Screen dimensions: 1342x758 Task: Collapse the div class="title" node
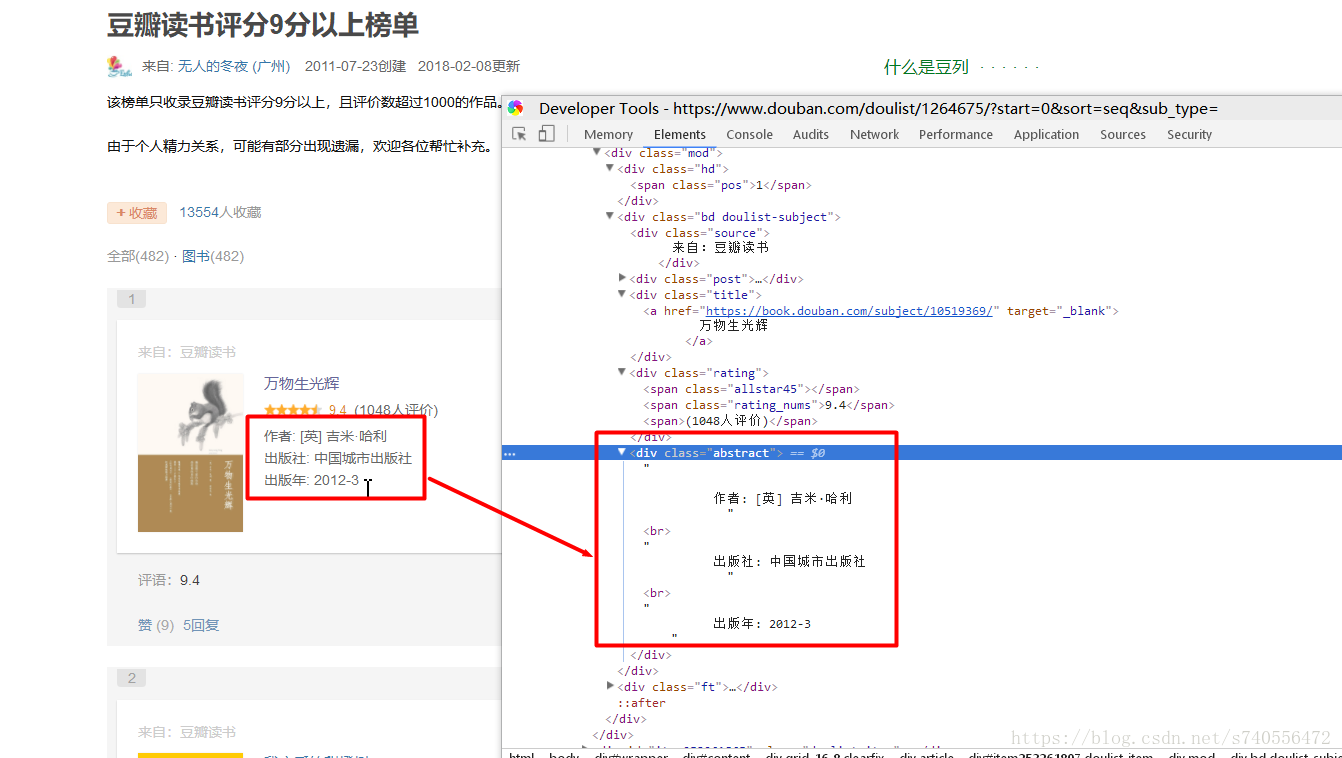623,294
